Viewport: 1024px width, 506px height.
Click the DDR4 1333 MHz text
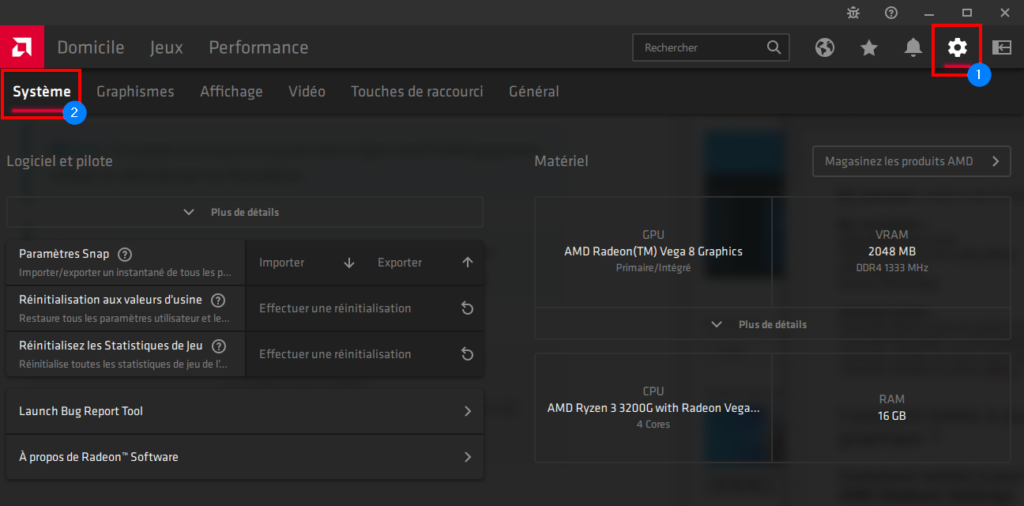[x=891, y=268]
